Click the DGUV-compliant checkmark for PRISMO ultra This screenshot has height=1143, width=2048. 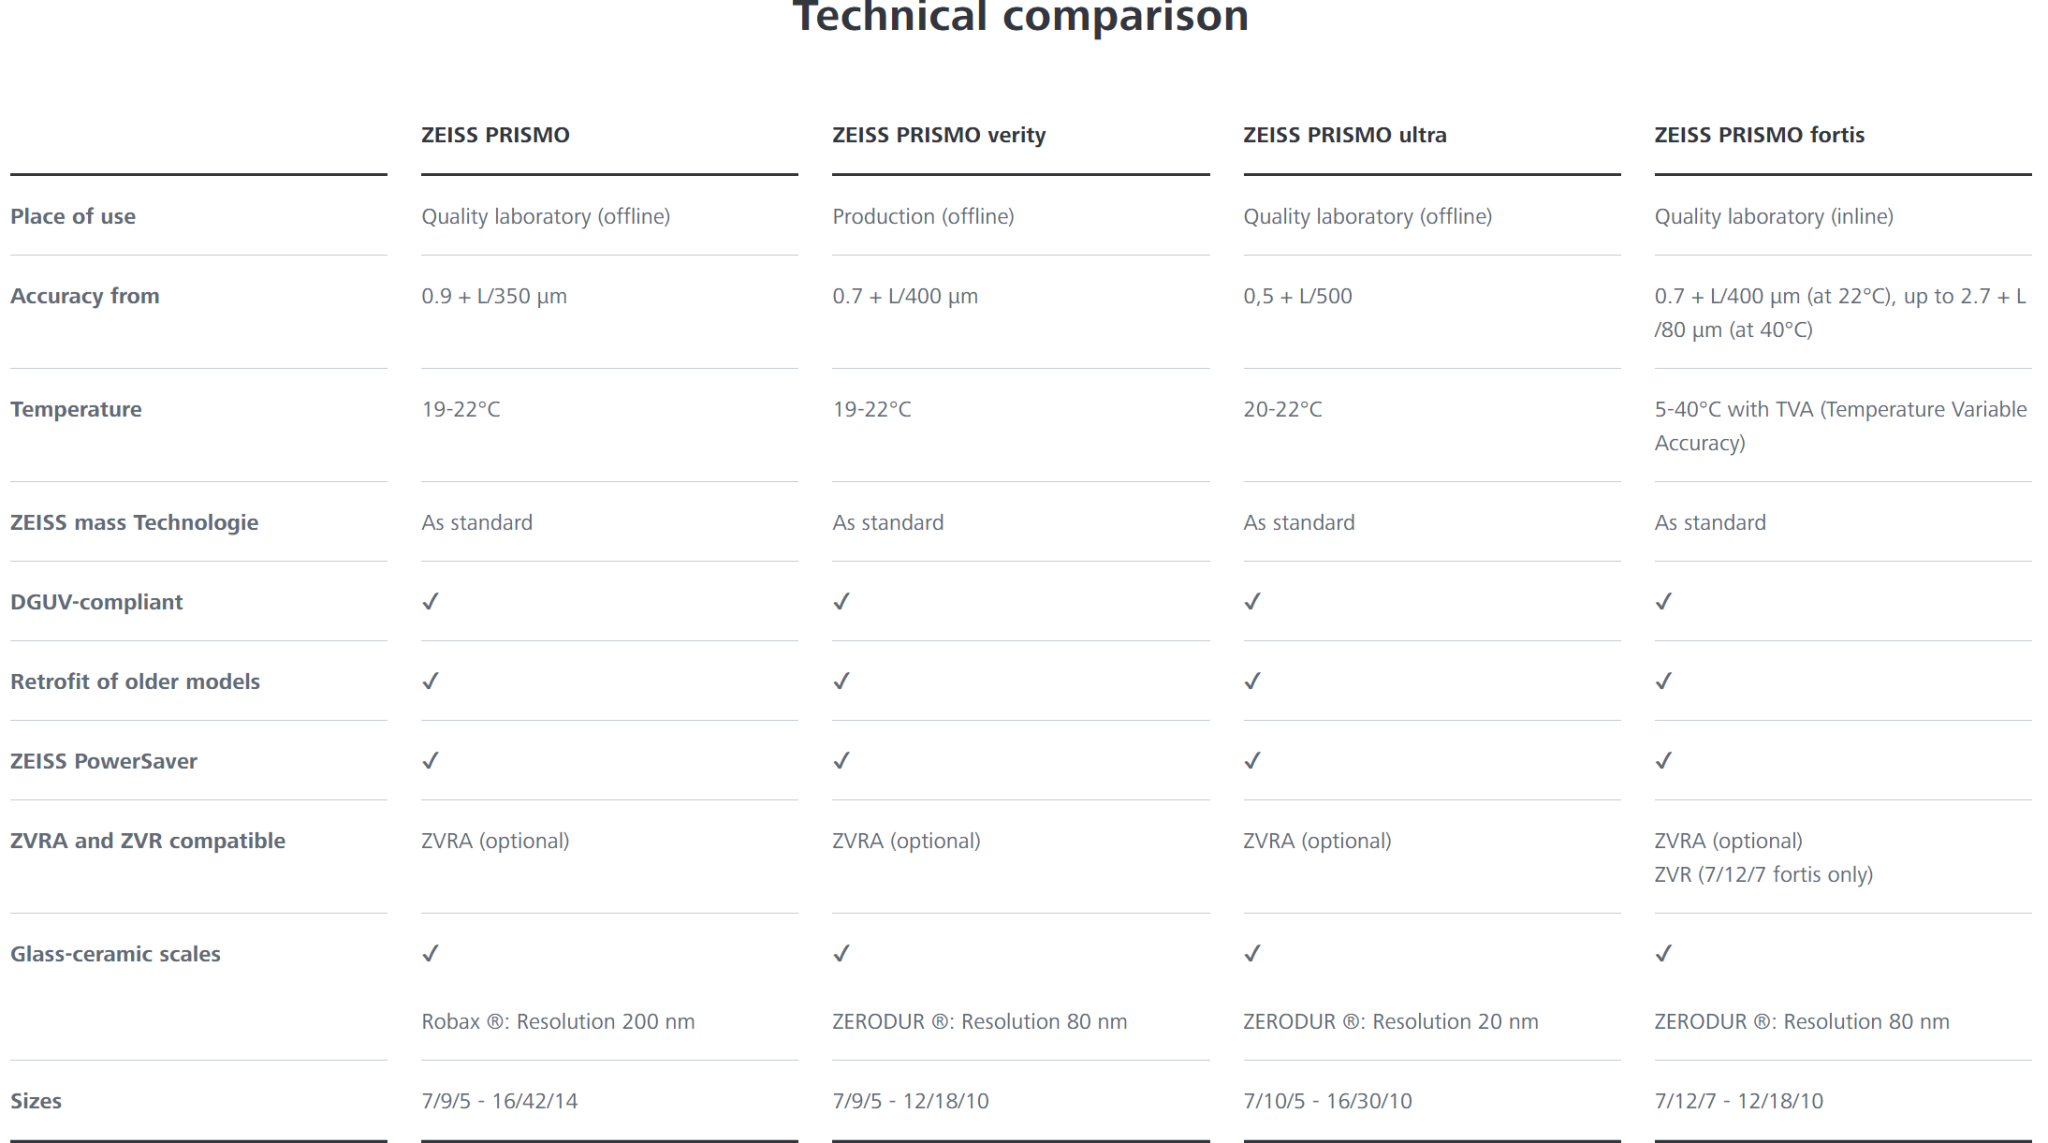[x=1253, y=602]
